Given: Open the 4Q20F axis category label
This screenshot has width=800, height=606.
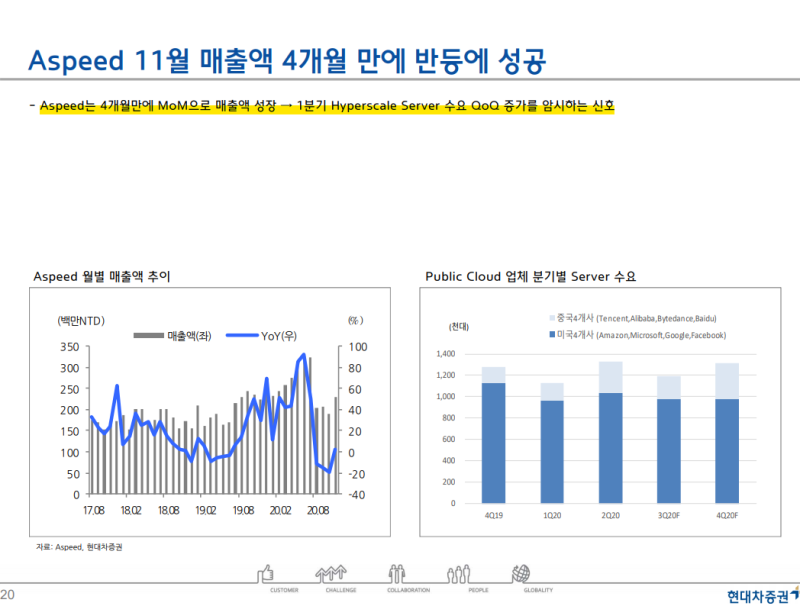Looking at the screenshot, I should point(729,516).
